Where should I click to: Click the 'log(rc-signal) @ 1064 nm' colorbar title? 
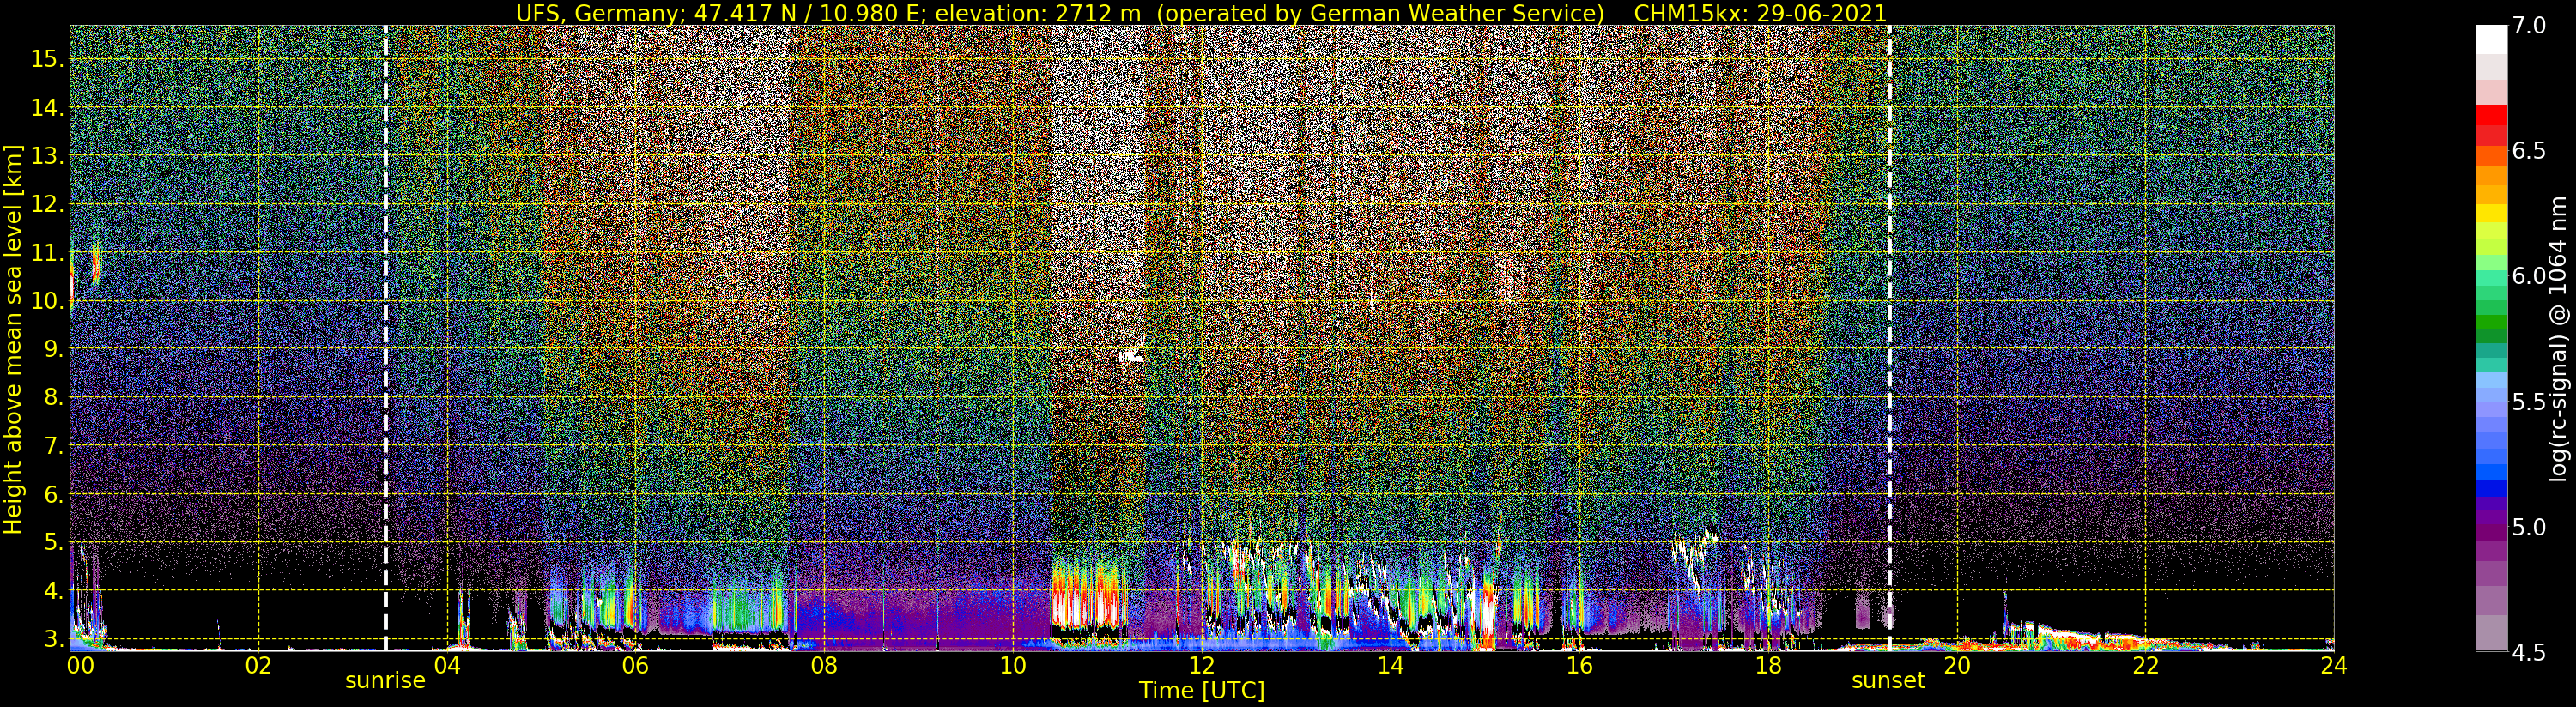point(2560,338)
